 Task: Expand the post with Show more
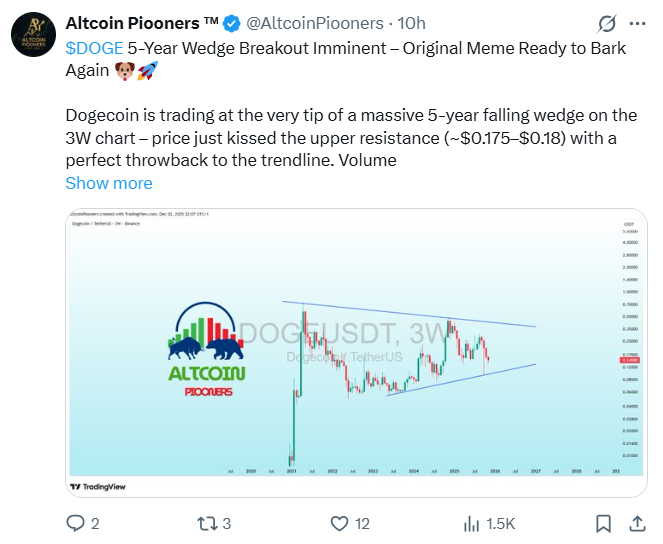point(109,183)
